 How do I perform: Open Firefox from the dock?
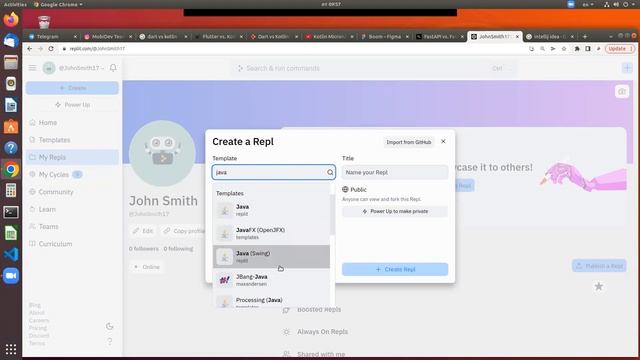pos(11,19)
